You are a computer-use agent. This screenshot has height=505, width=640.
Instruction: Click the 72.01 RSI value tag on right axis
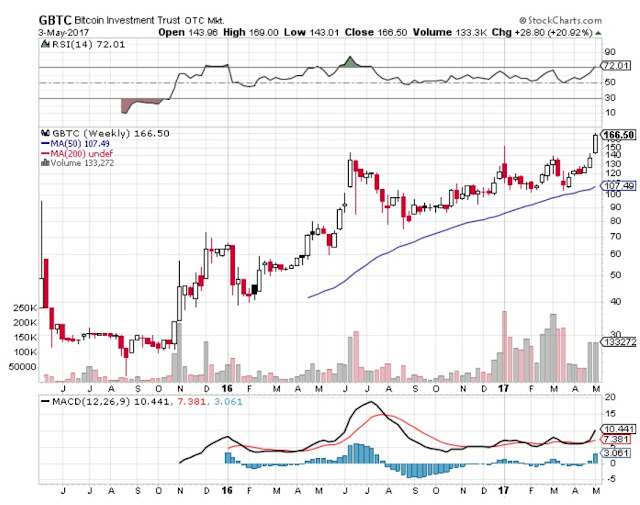coord(616,65)
